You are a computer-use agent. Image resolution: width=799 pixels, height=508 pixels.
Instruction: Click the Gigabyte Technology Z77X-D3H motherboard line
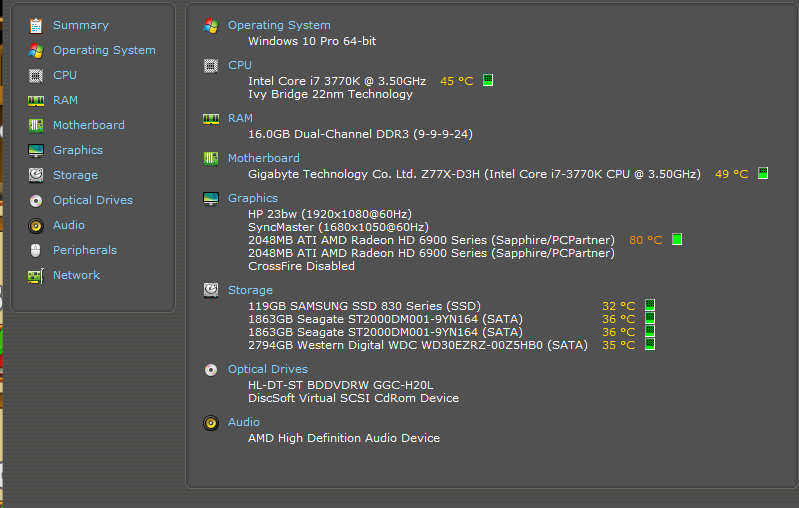[x=474, y=174]
